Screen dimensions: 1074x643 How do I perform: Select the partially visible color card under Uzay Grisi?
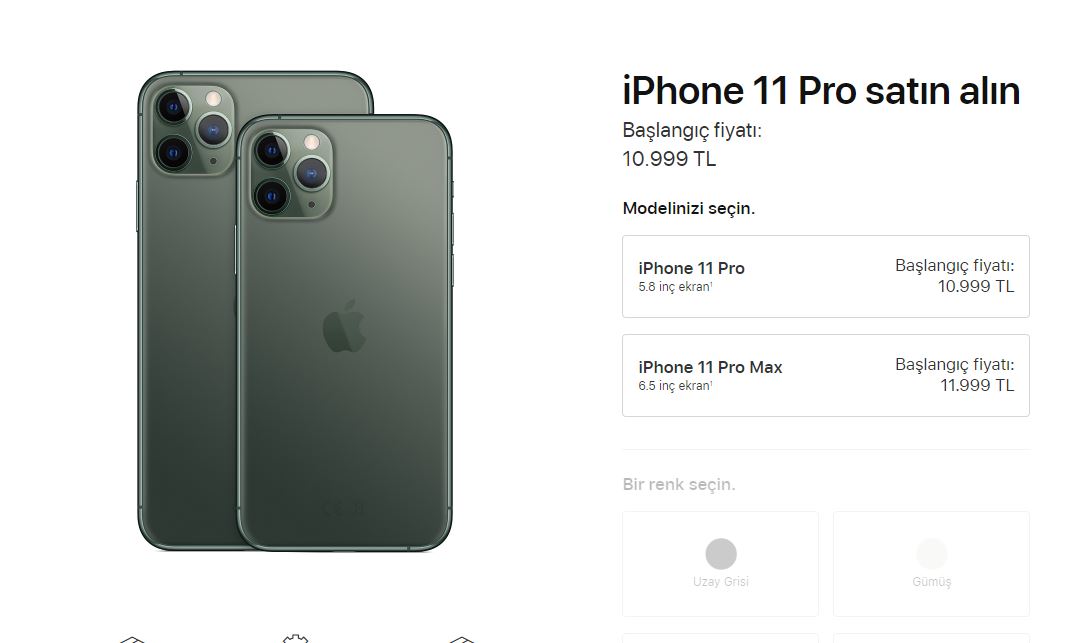pos(721,638)
